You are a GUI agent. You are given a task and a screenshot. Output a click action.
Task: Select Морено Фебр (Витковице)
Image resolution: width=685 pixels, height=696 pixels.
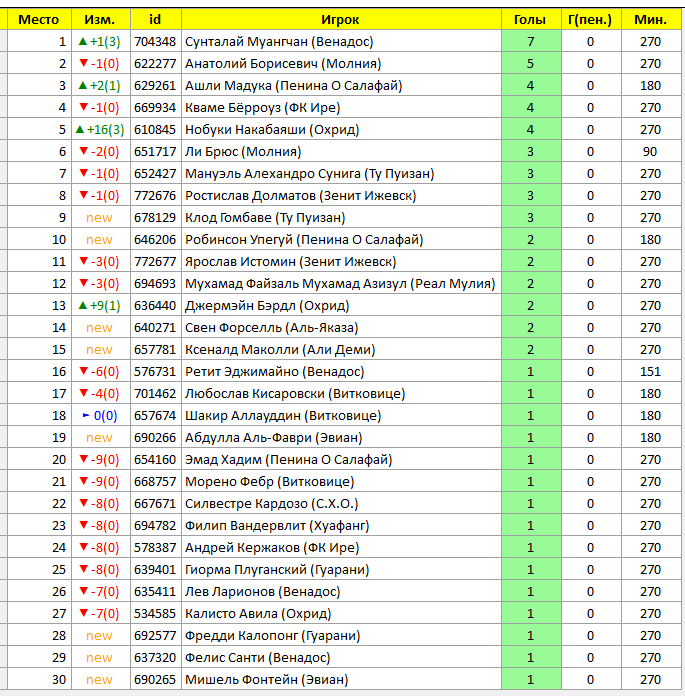point(341,482)
